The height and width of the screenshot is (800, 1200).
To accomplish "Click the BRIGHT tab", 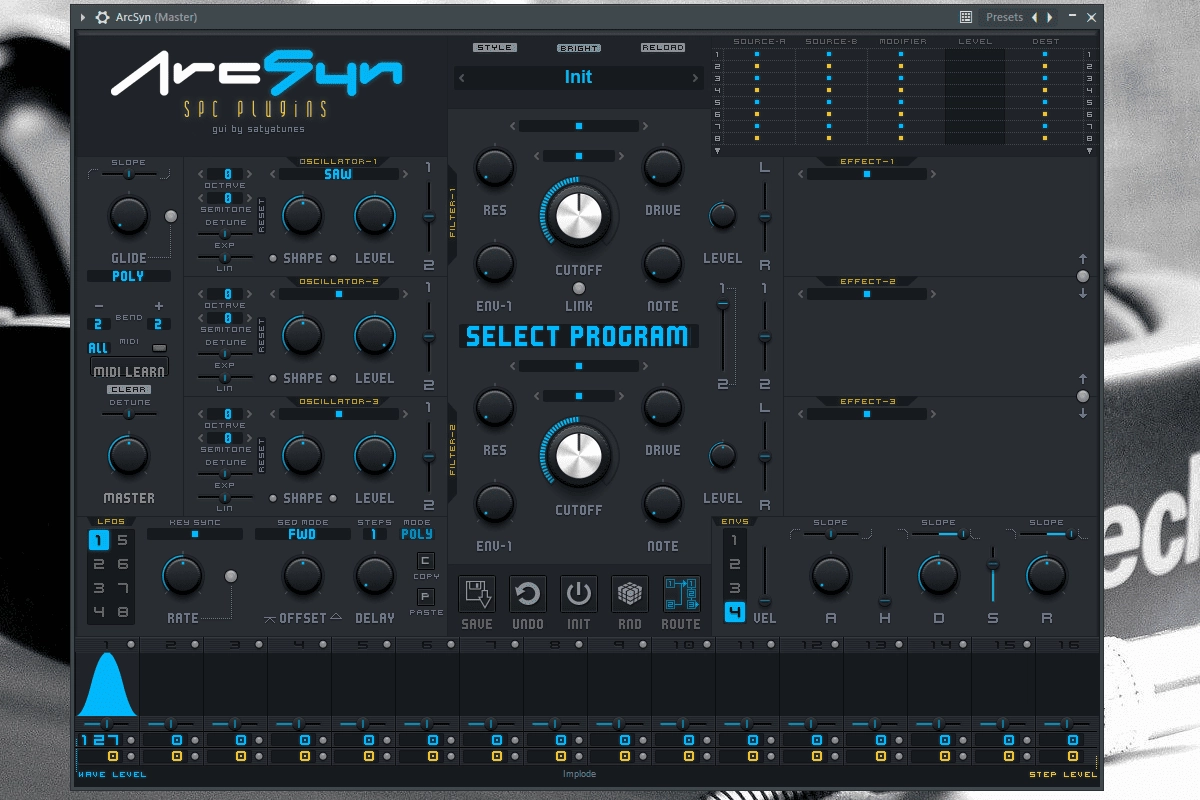I will pos(579,47).
